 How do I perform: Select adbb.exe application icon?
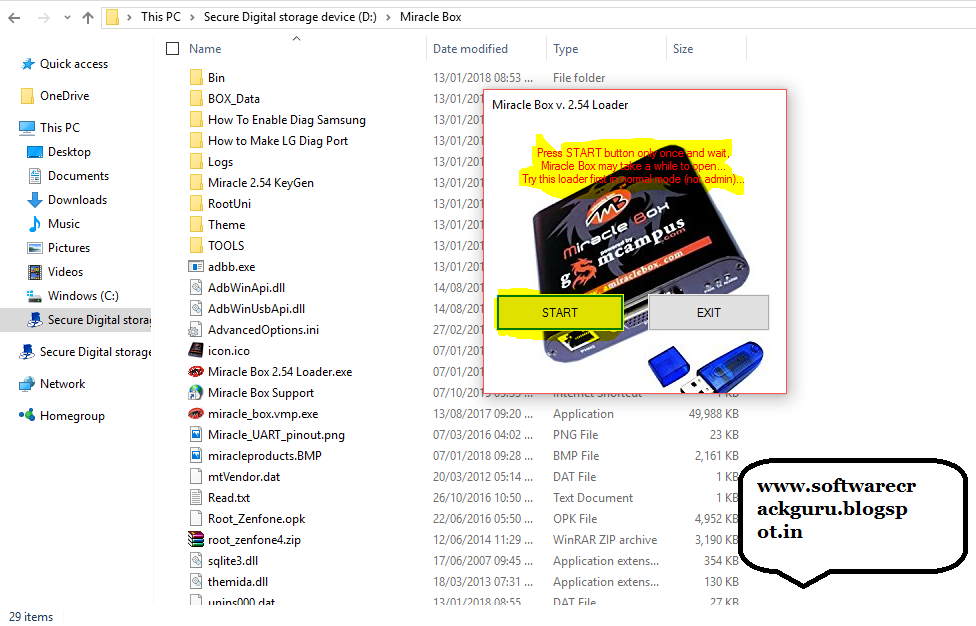coord(196,266)
